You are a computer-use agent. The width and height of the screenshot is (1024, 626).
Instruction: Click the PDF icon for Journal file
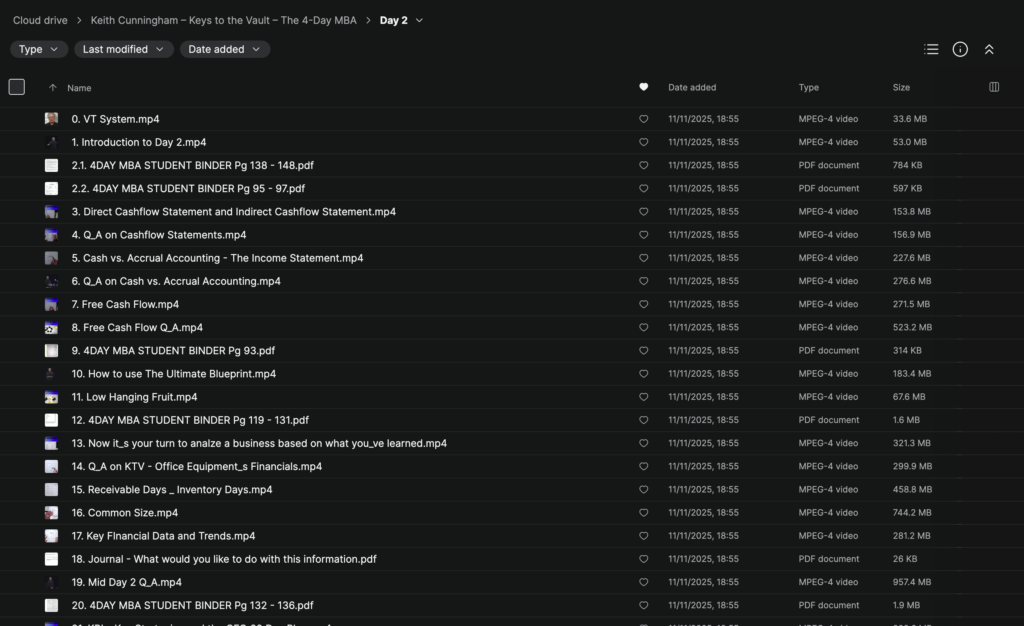(x=51, y=559)
